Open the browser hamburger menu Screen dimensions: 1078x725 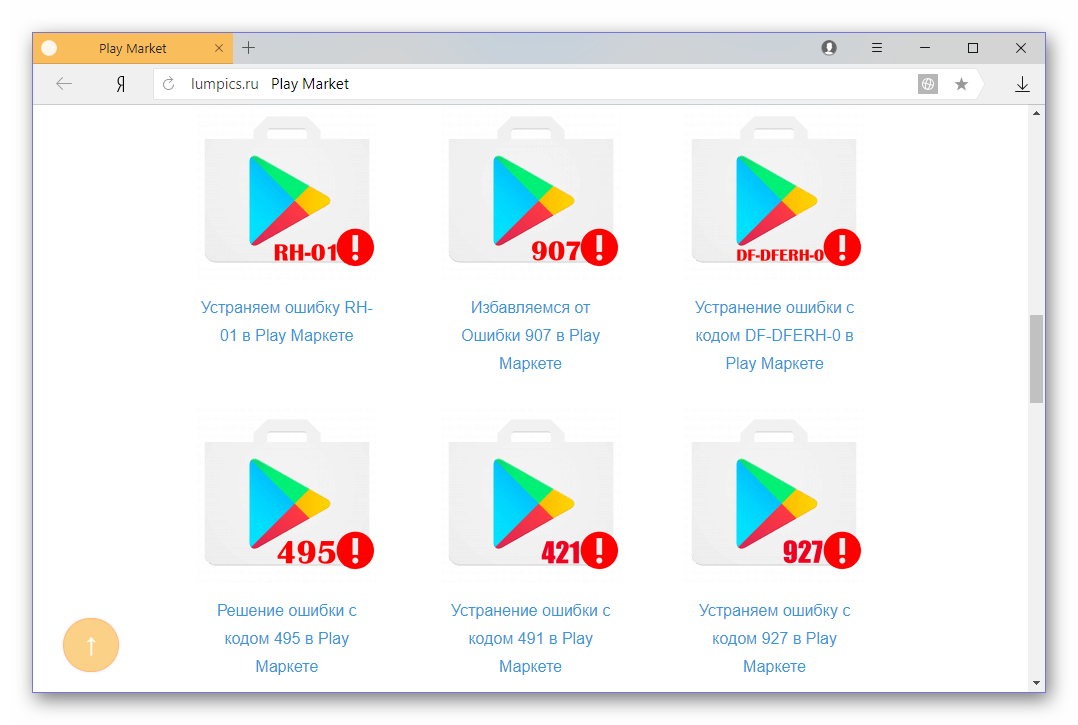pos(877,47)
